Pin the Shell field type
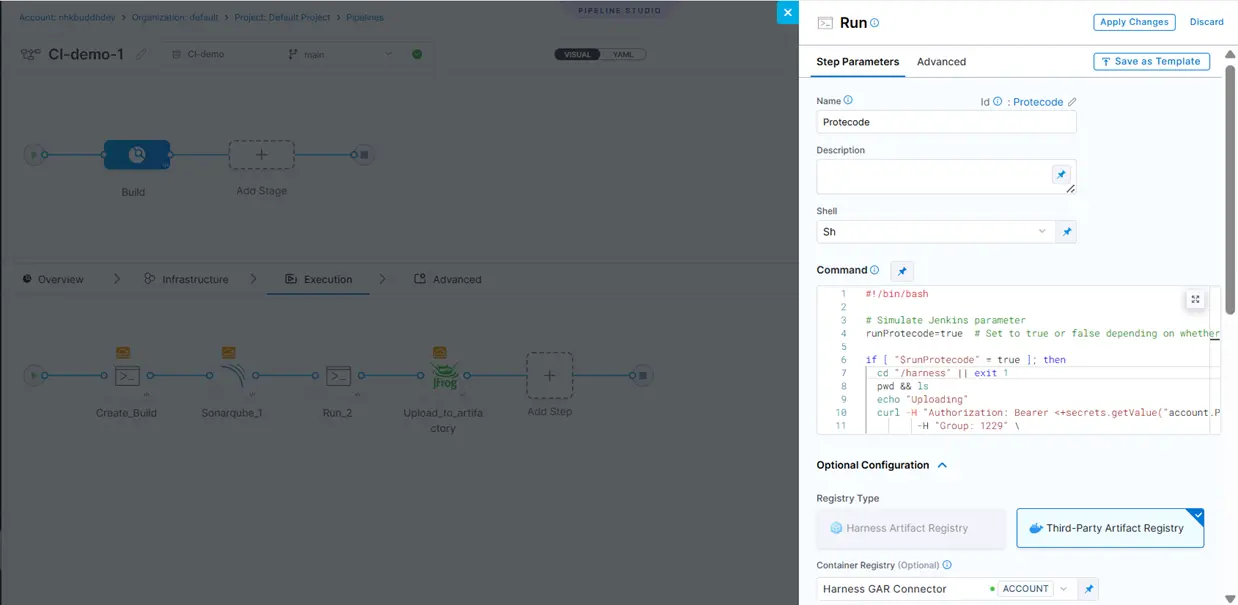Image resolution: width=1238 pixels, height=605 pixels. click(1066, 232)
